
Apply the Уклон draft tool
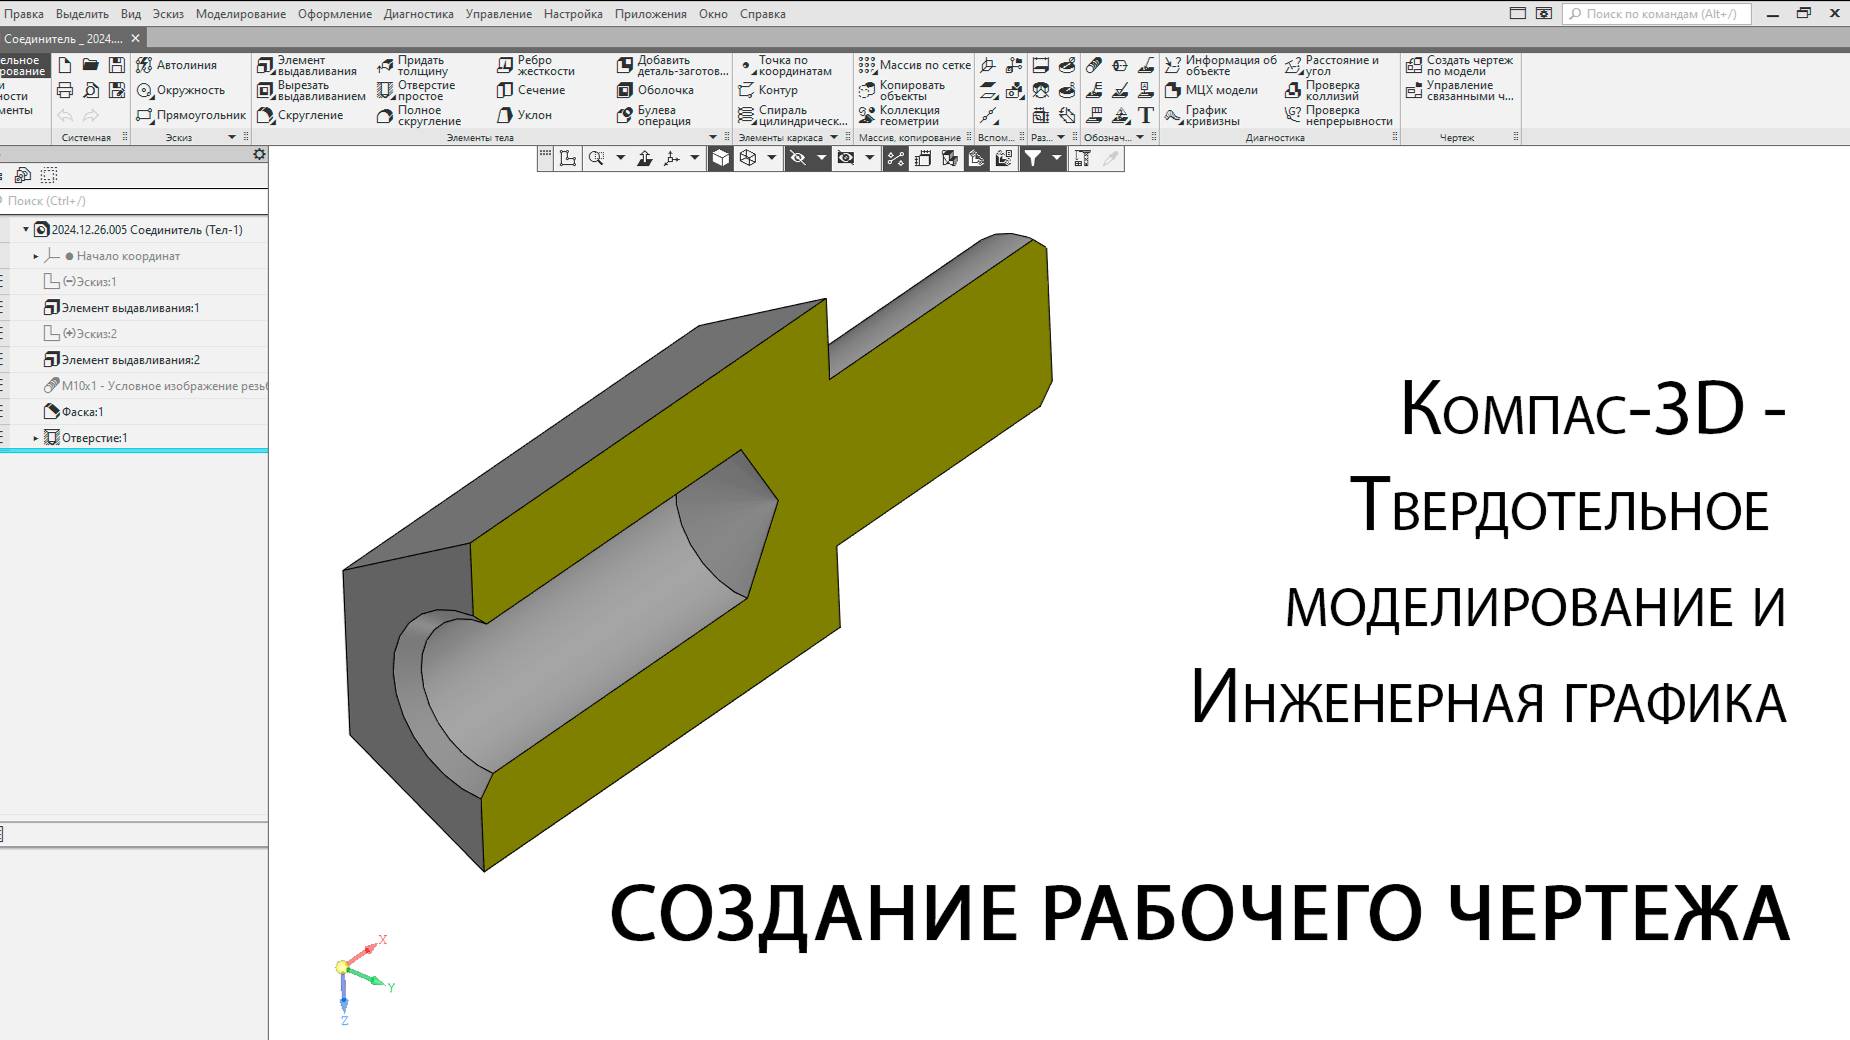click(525, 115)
